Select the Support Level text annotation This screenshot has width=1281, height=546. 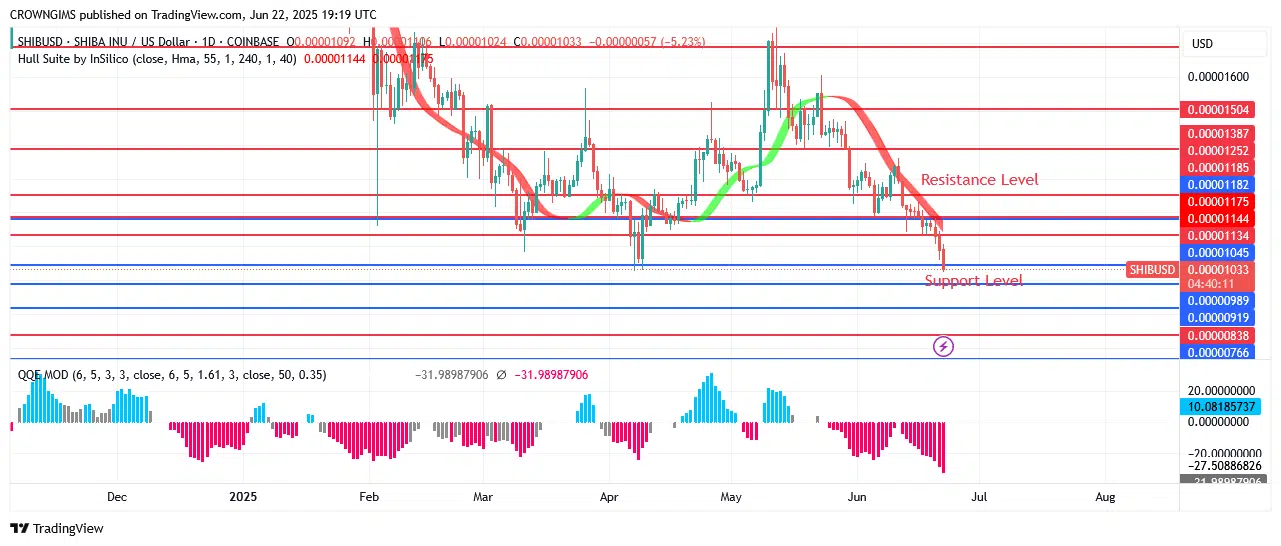click(973, 281)
